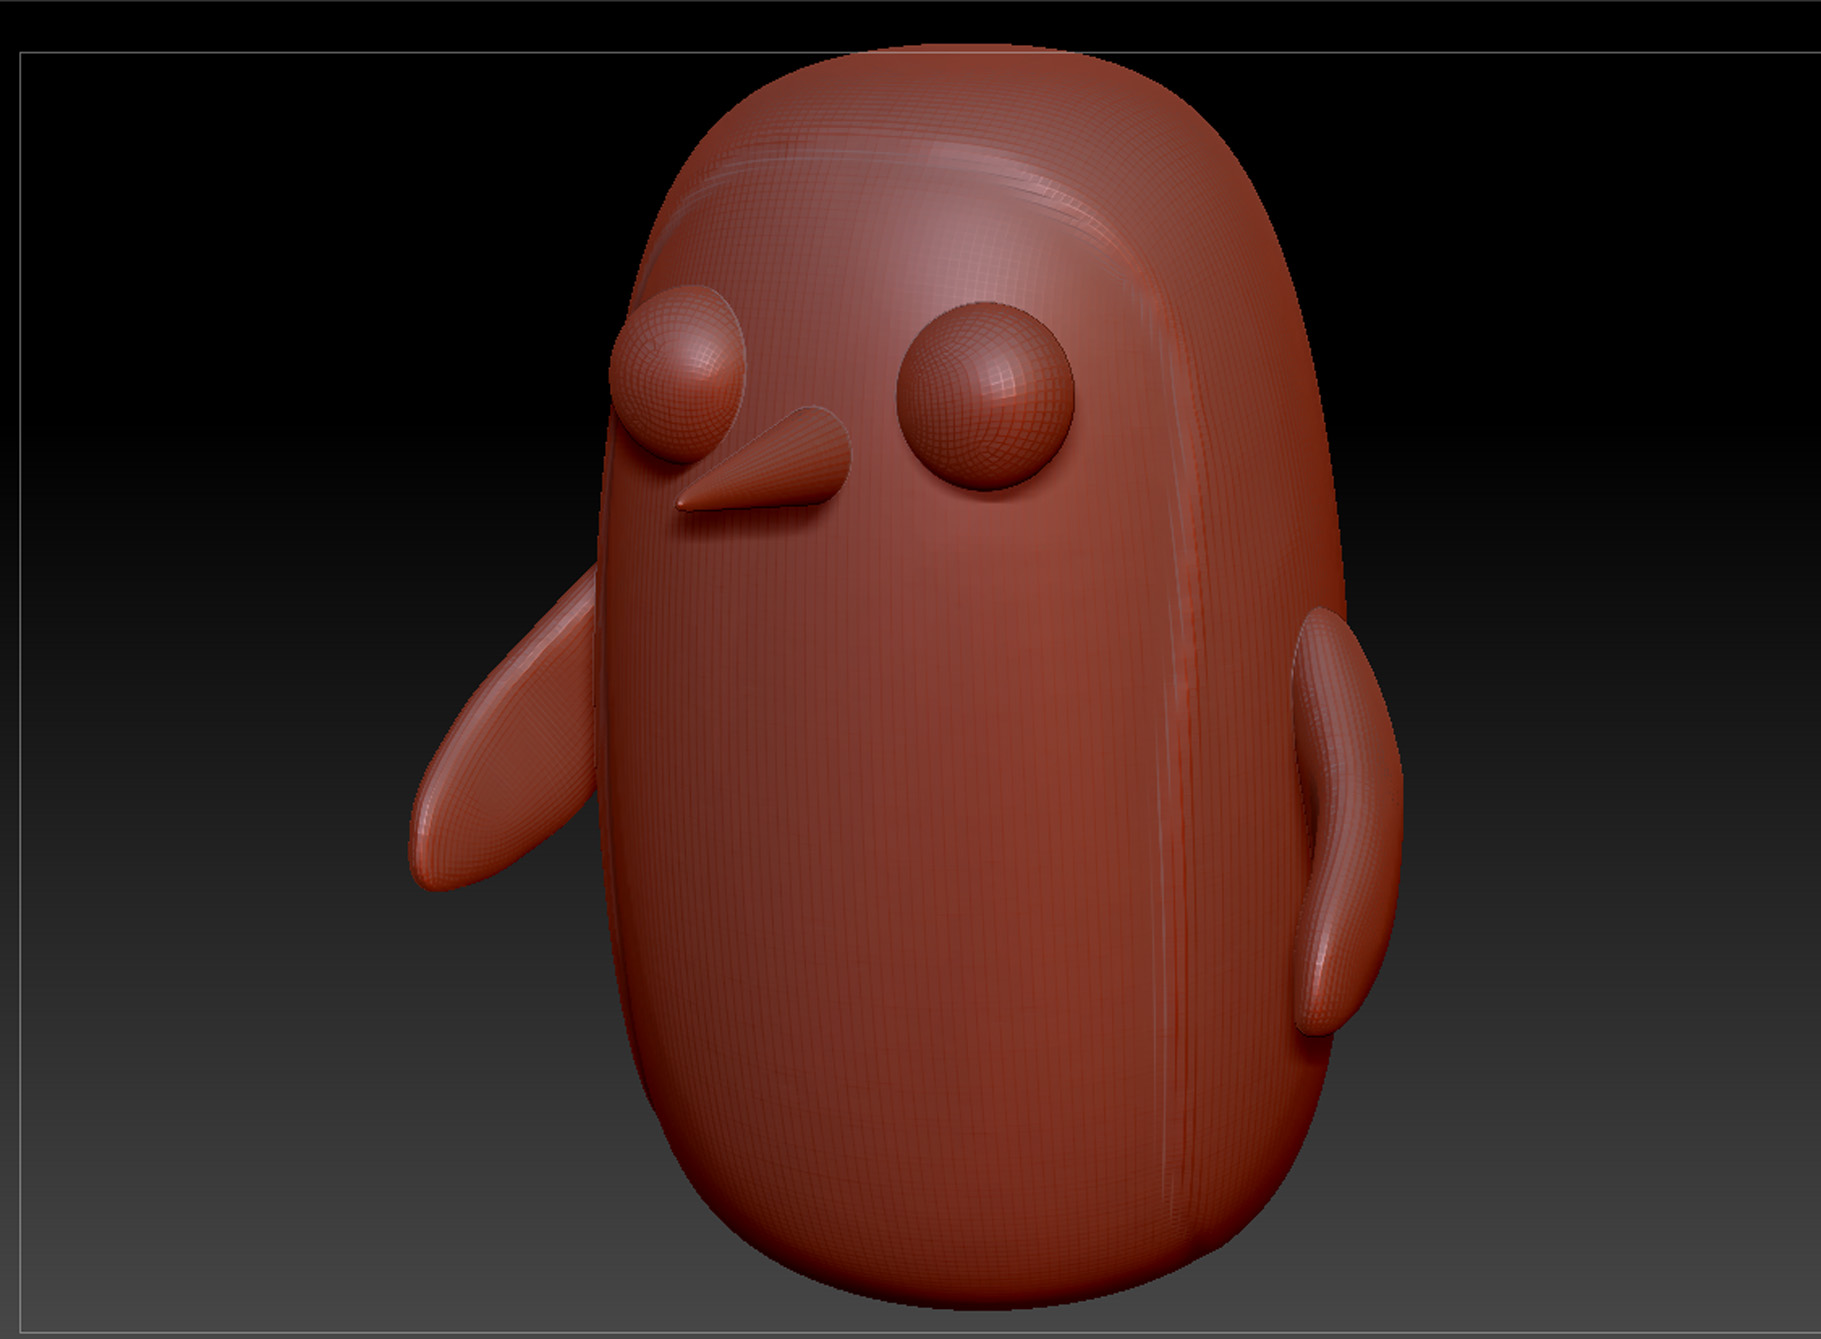Image resolution: width=1821 pixels, height=1339 pixels.
Task: Click the cone-shaped beak
Action: (763, 460)
